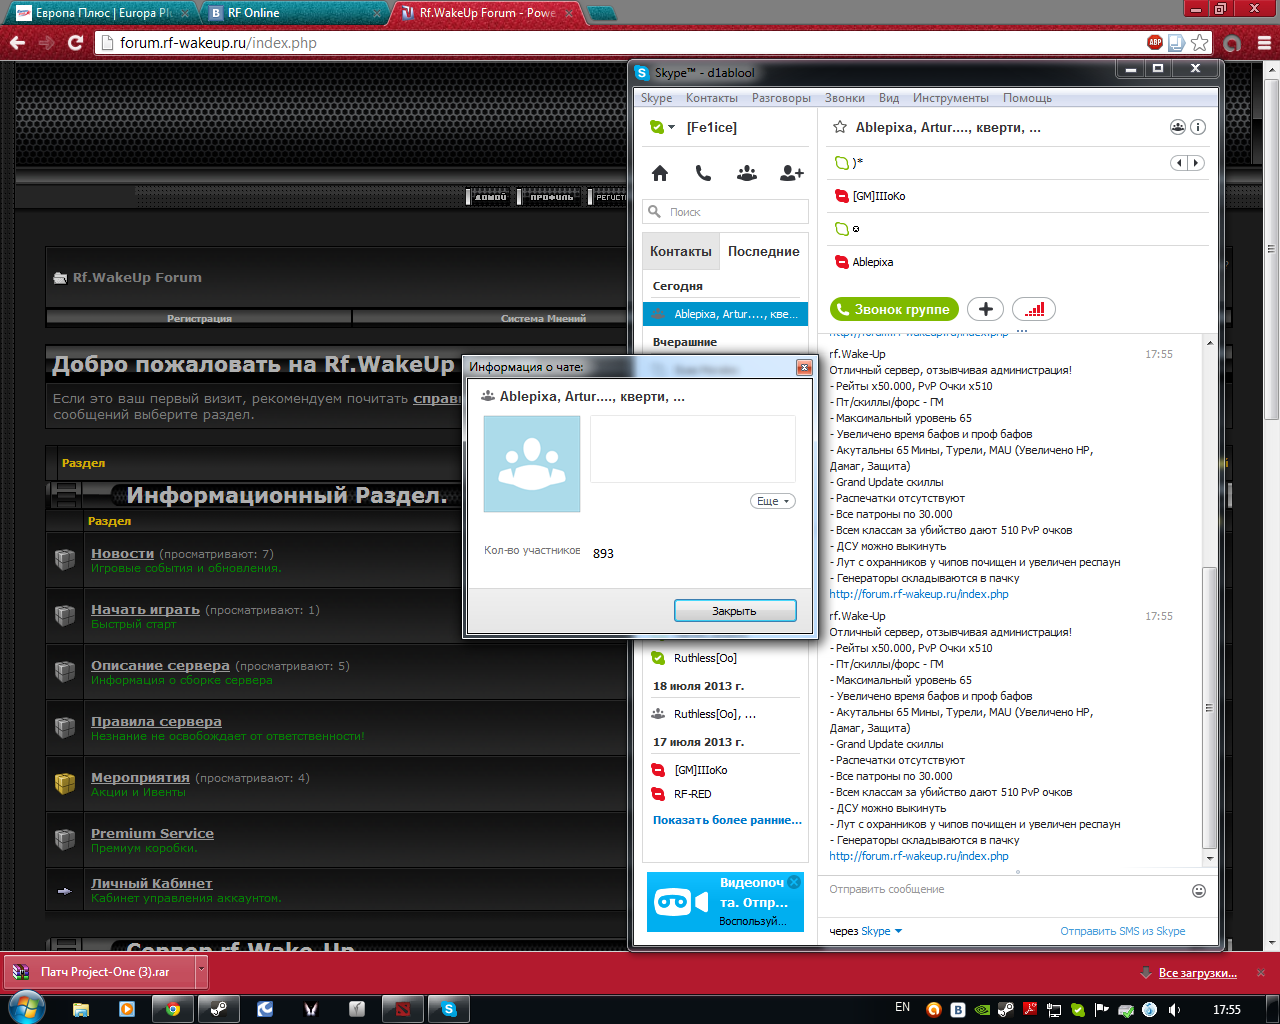Open the volume control in system tray
This screenshot has height=1024, width=1280.
[1174, 1010]
